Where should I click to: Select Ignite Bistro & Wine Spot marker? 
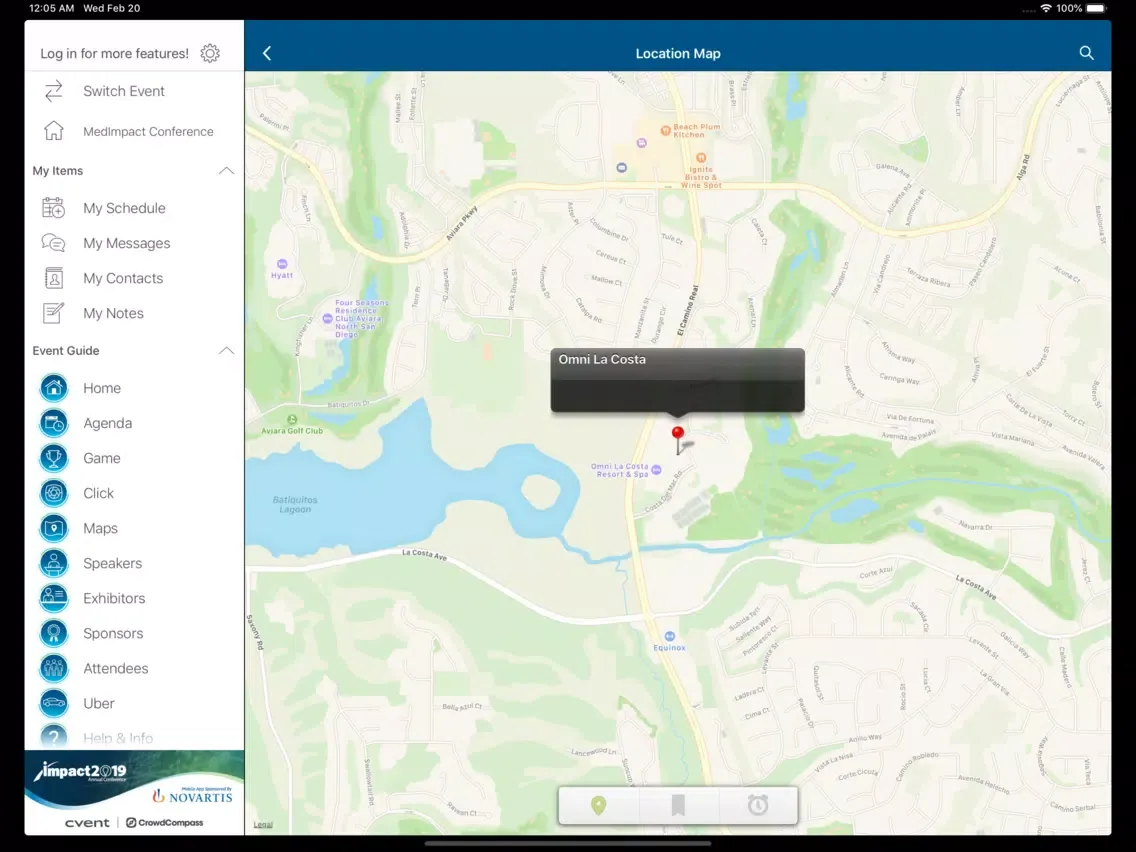tap(701, 157)
